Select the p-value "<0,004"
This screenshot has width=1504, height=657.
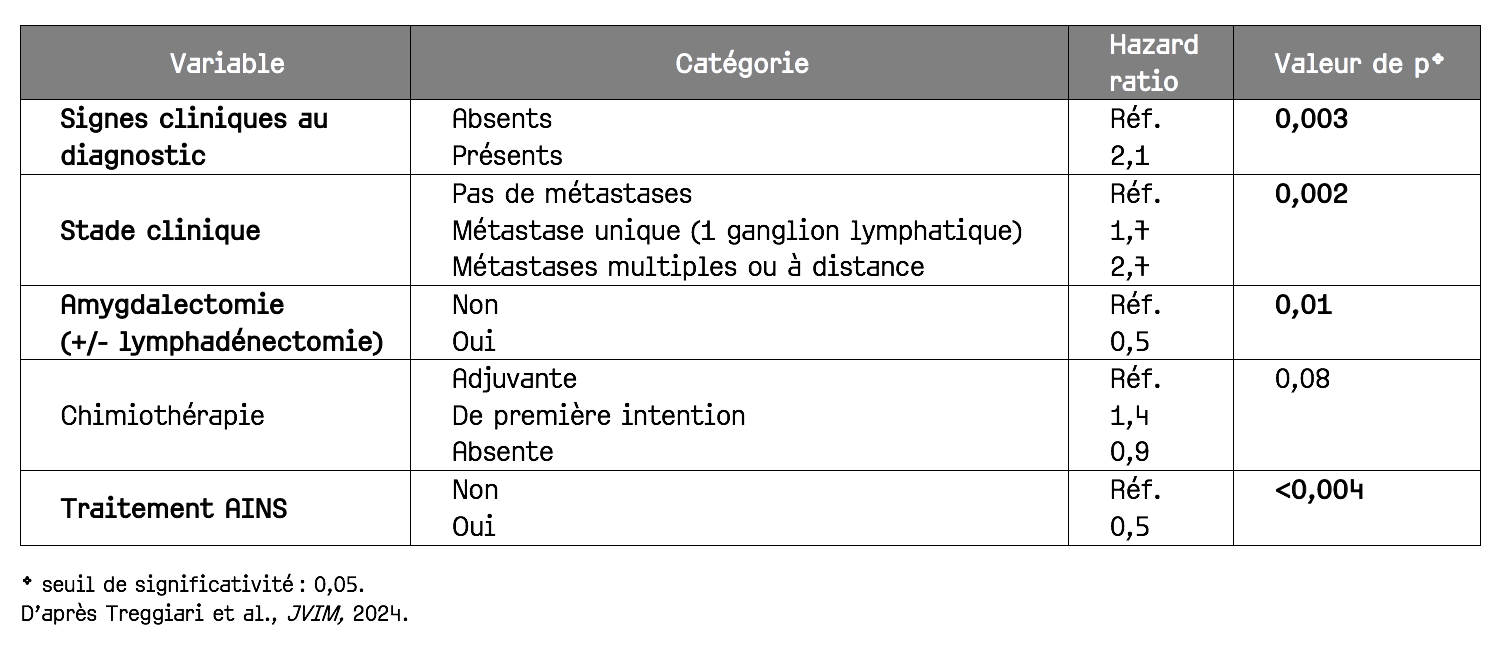pos(1320,490)
